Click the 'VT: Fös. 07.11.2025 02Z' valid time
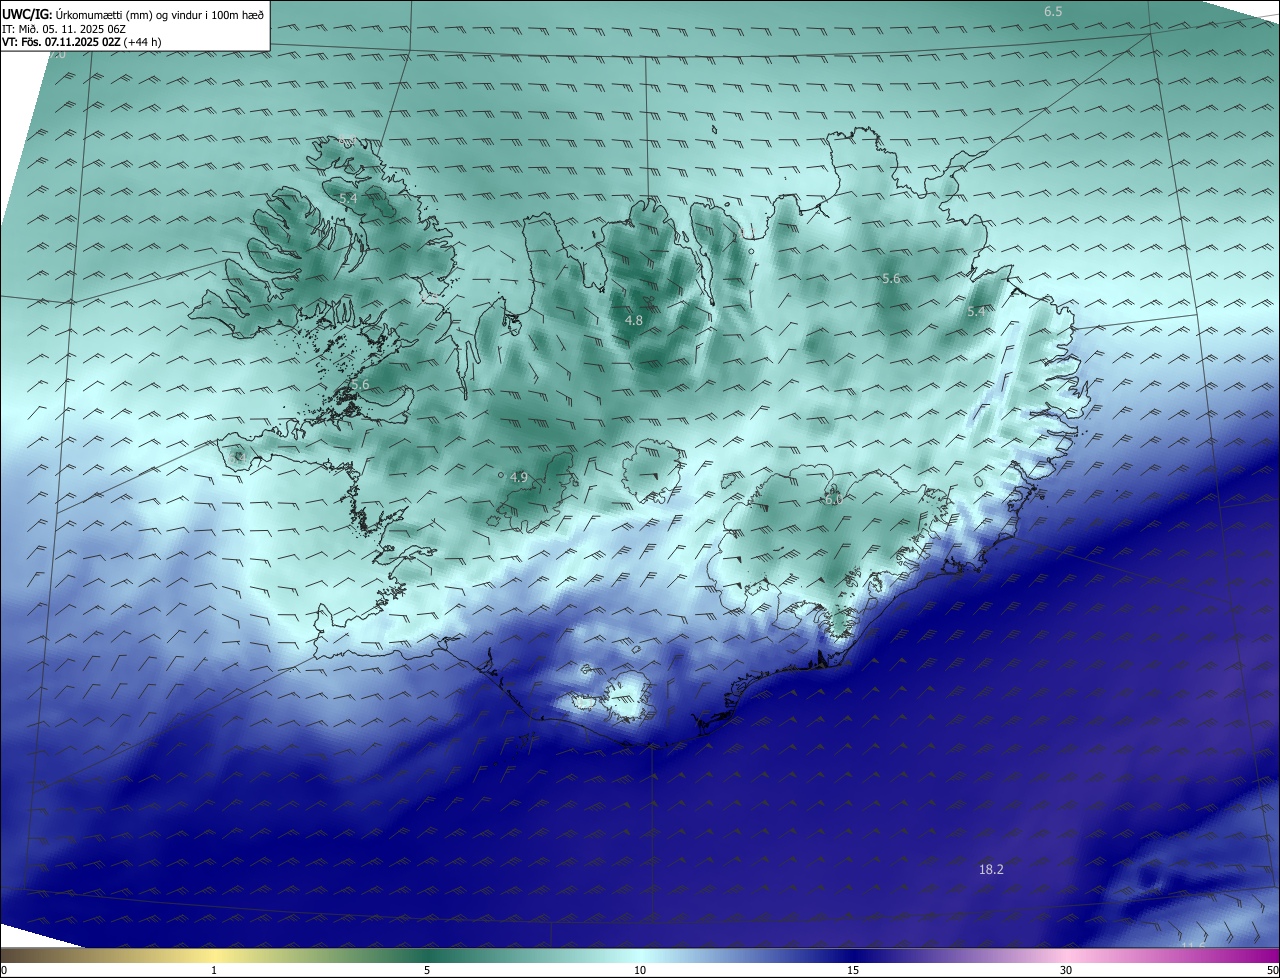The height and width of the screenshot is (978, 1280). coord(61,42)
